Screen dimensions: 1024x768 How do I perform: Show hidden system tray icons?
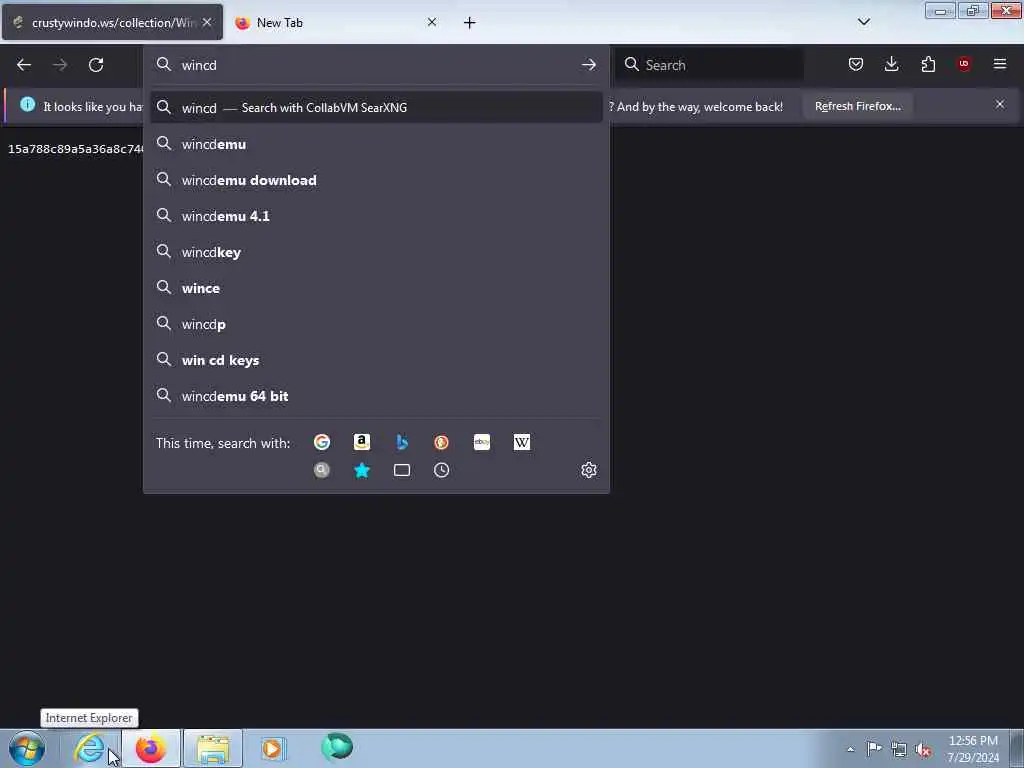(x=850, y=749)
